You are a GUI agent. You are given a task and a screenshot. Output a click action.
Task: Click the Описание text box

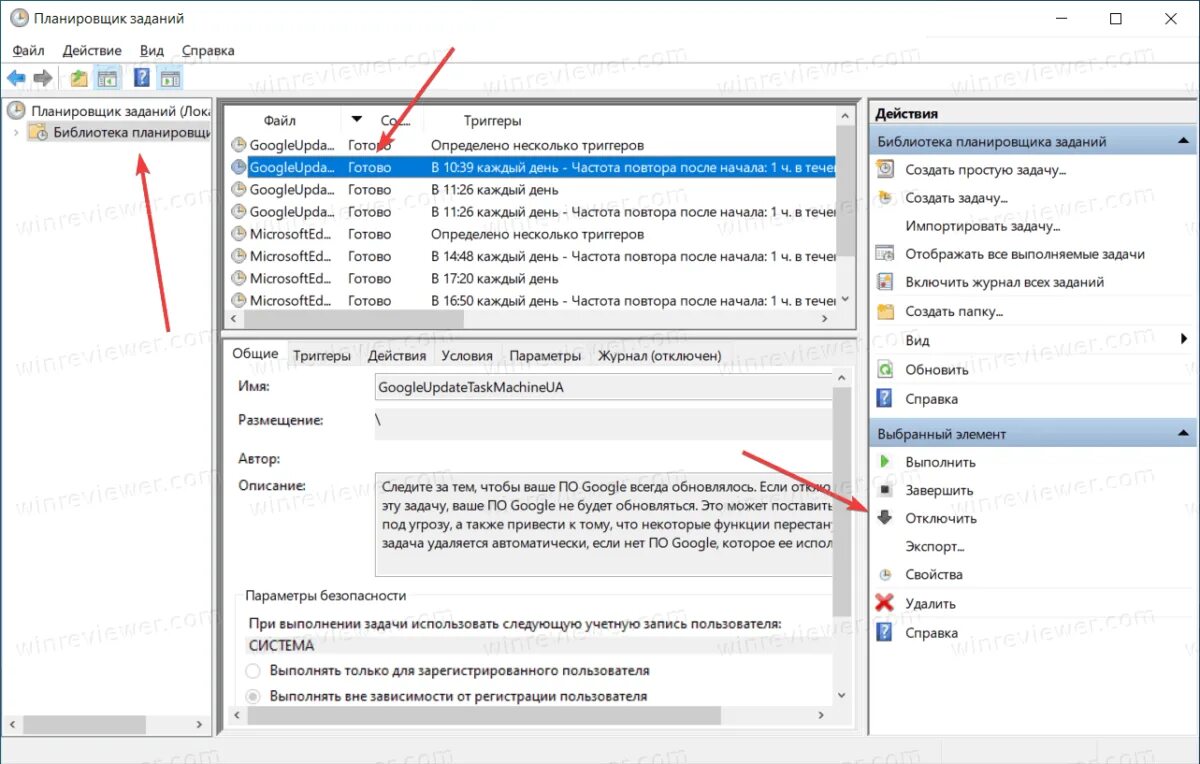click(x=603, y=525)
